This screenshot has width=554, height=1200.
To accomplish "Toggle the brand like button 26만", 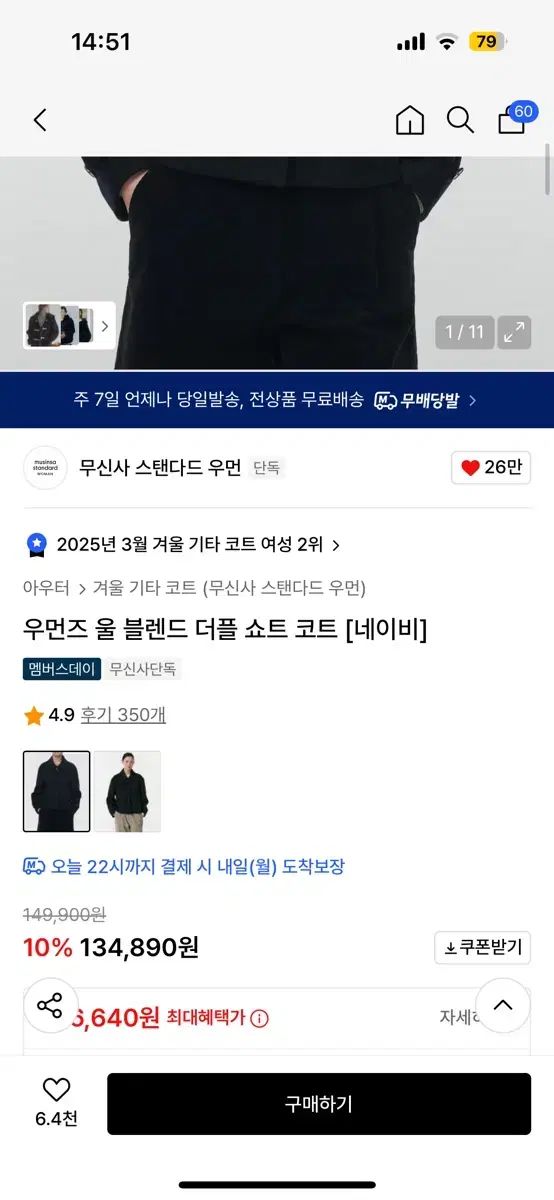I will click(x=491, y=468).
